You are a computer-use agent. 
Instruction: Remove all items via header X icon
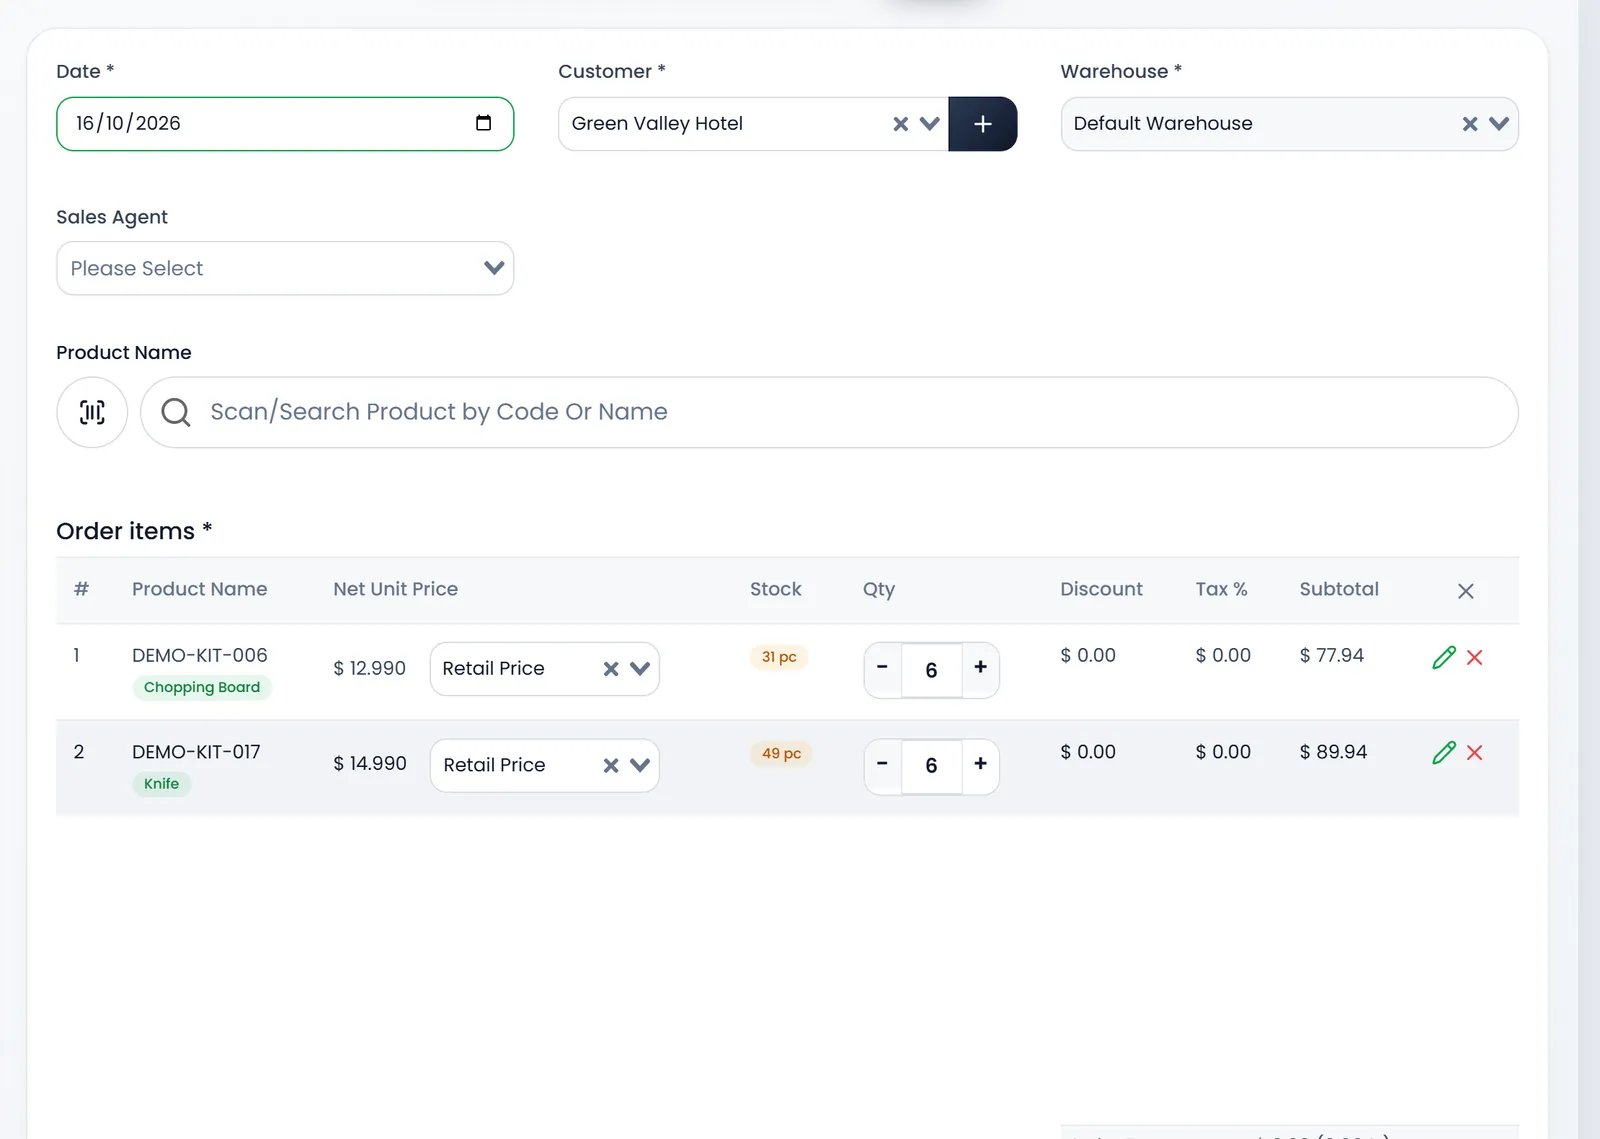tap(1466, 591)
